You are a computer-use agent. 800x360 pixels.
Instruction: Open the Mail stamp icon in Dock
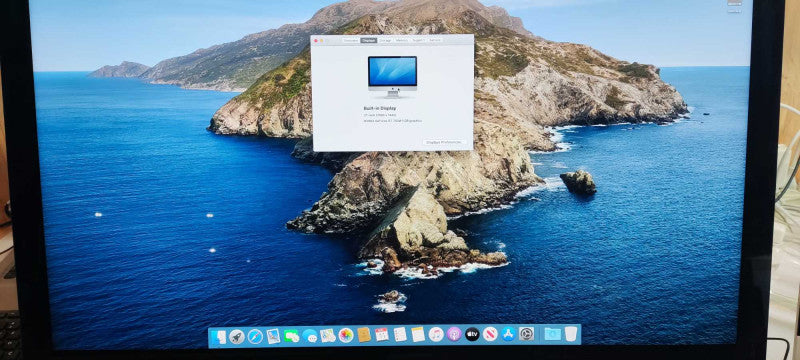point(273,336)
